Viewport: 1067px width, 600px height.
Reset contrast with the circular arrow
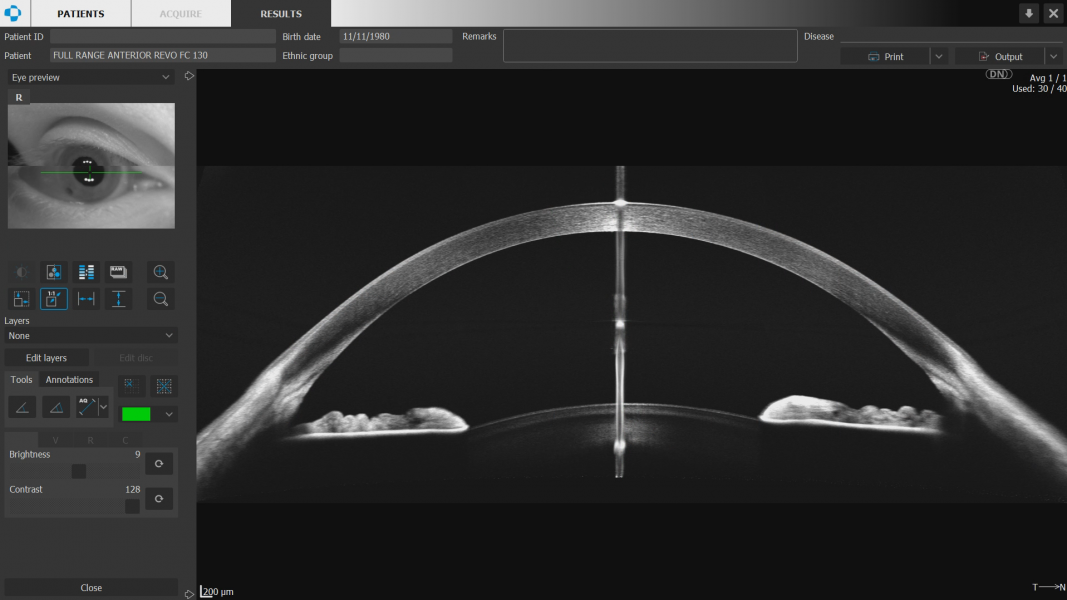point(159,499)
